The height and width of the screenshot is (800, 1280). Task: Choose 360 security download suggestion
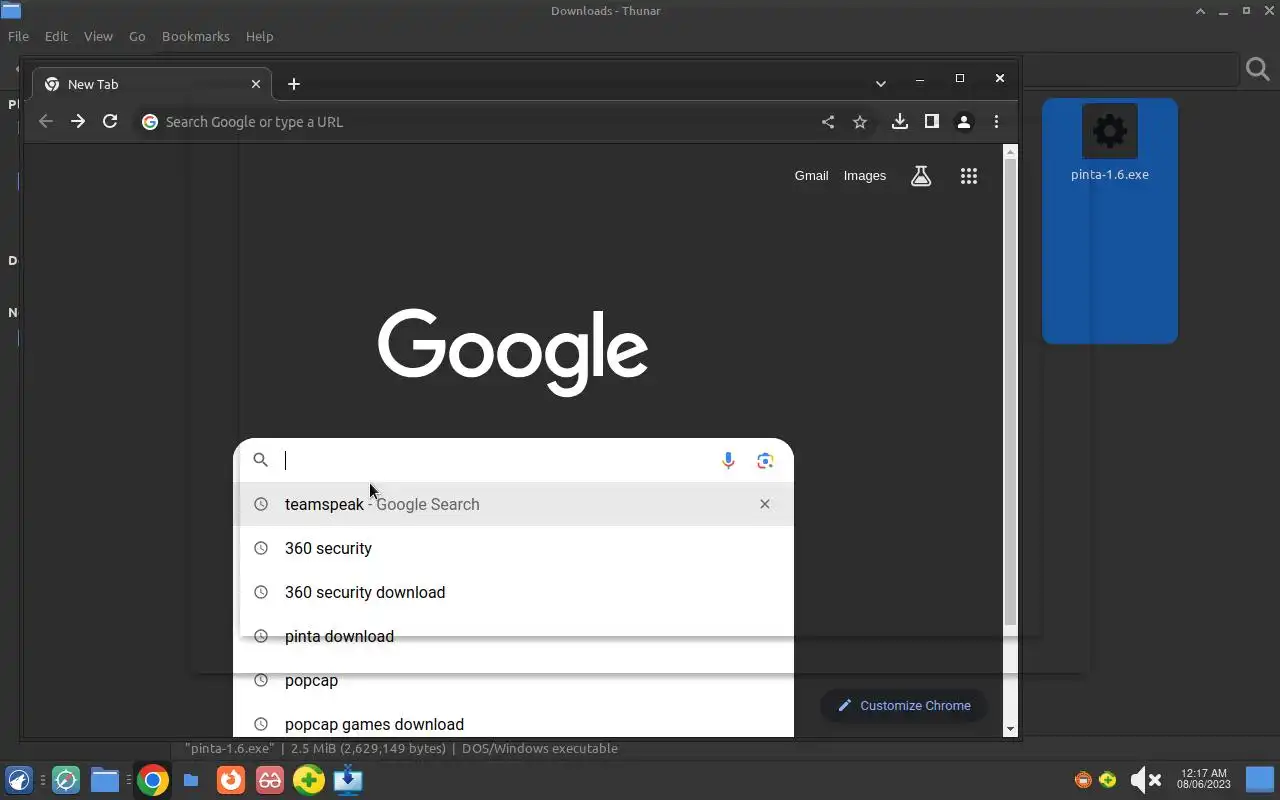click(x=513, y=592)
